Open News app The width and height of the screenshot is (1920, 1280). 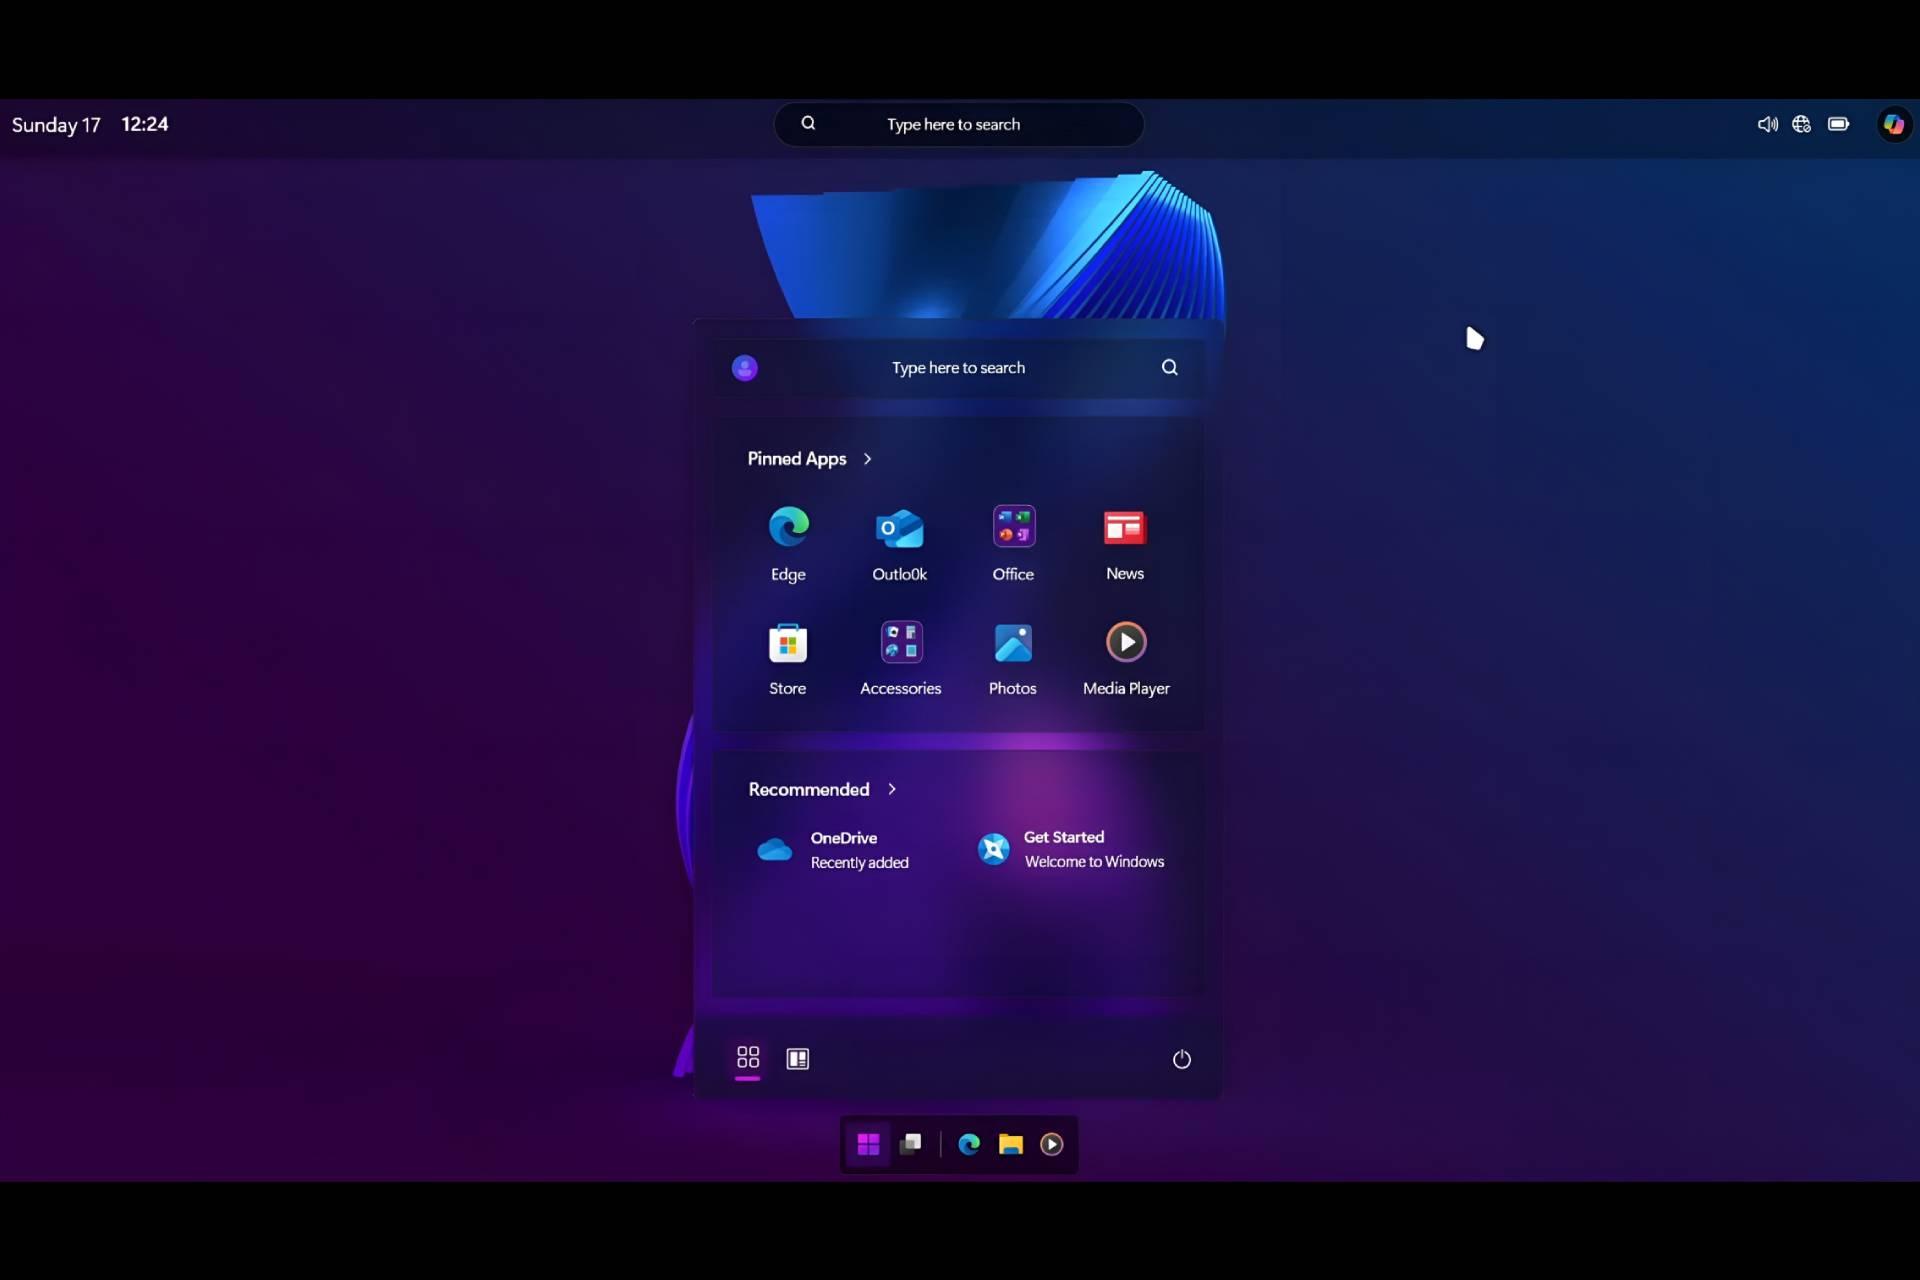[x=1124, y=543]
